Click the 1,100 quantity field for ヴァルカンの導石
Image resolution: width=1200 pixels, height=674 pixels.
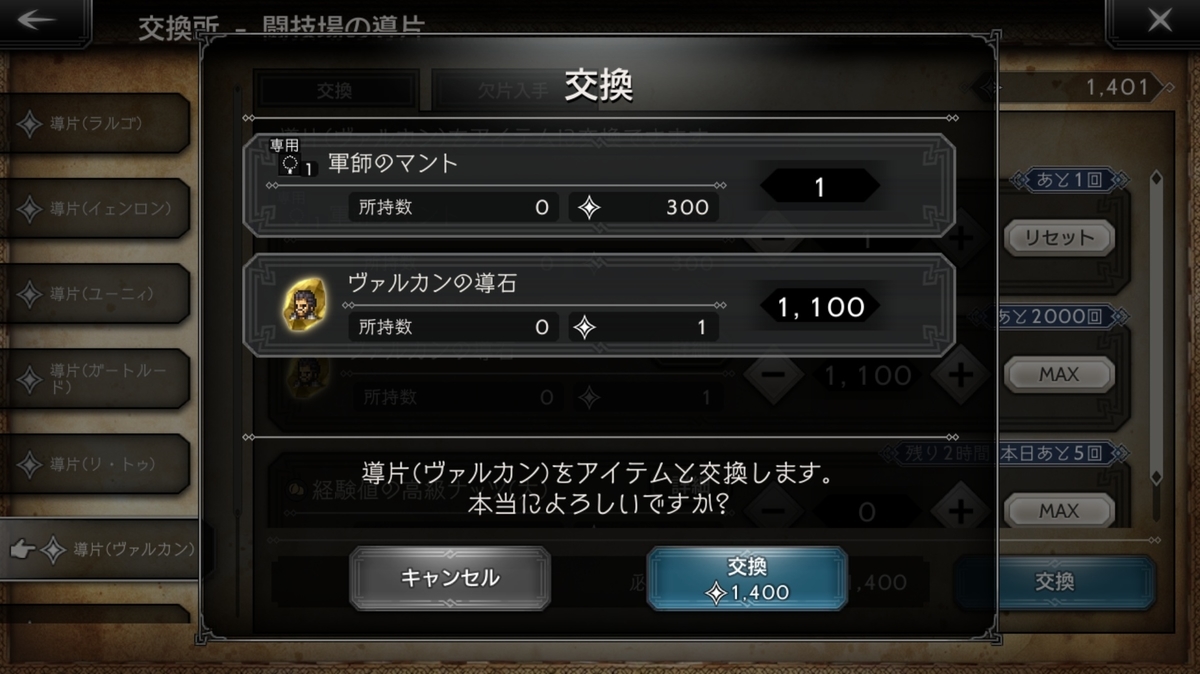pos(820,307)
